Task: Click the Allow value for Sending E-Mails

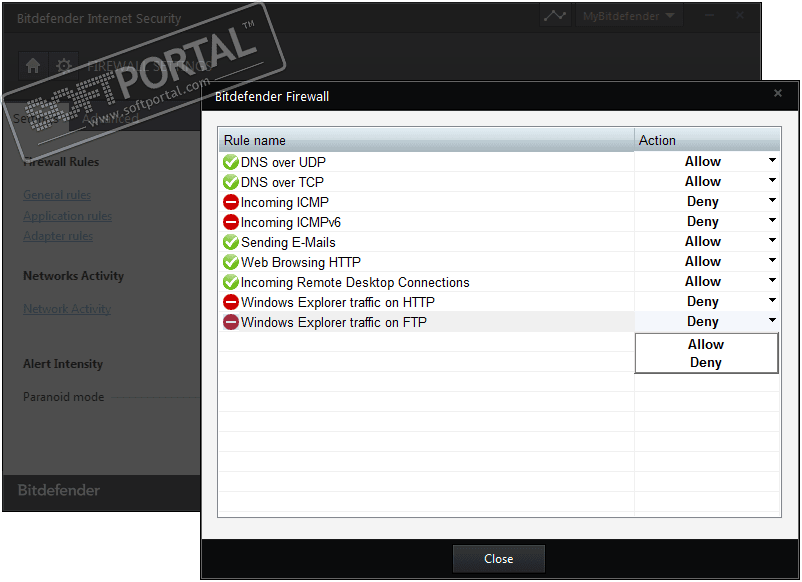Action: click(x=703, y=241)
